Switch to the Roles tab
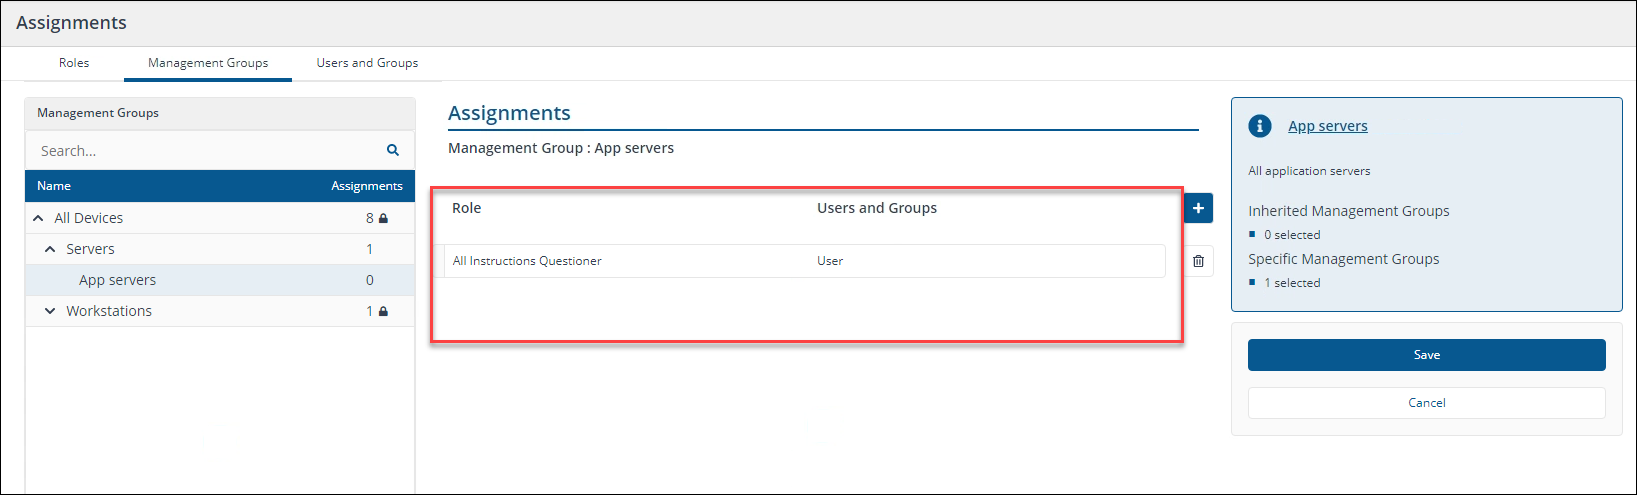The image size is (1637, 495). [x=74, y=63]
